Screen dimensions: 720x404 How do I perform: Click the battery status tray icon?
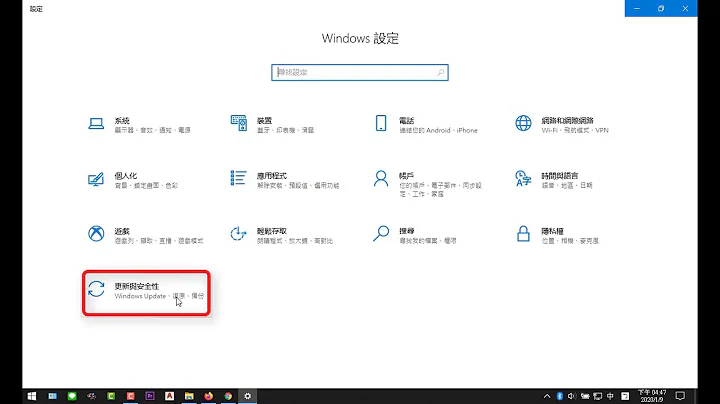pyautogui.click(x=585, y=396)
